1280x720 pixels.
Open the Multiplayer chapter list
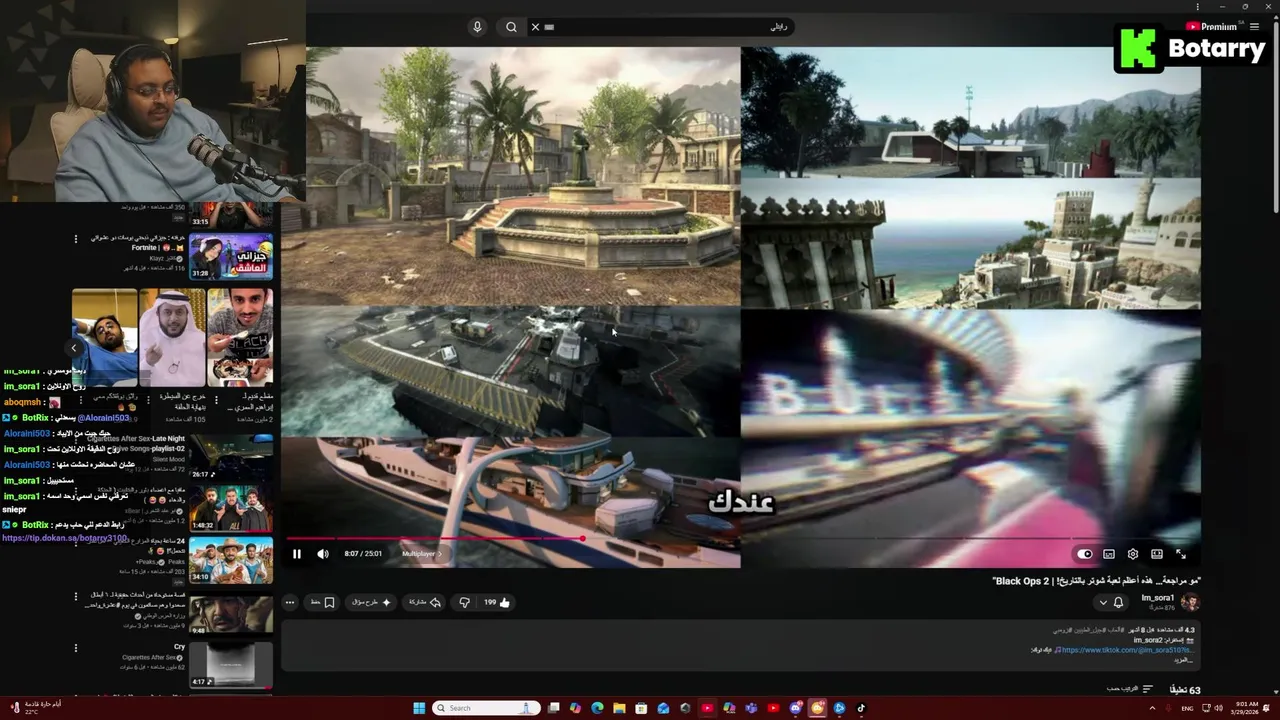point(421,554)
